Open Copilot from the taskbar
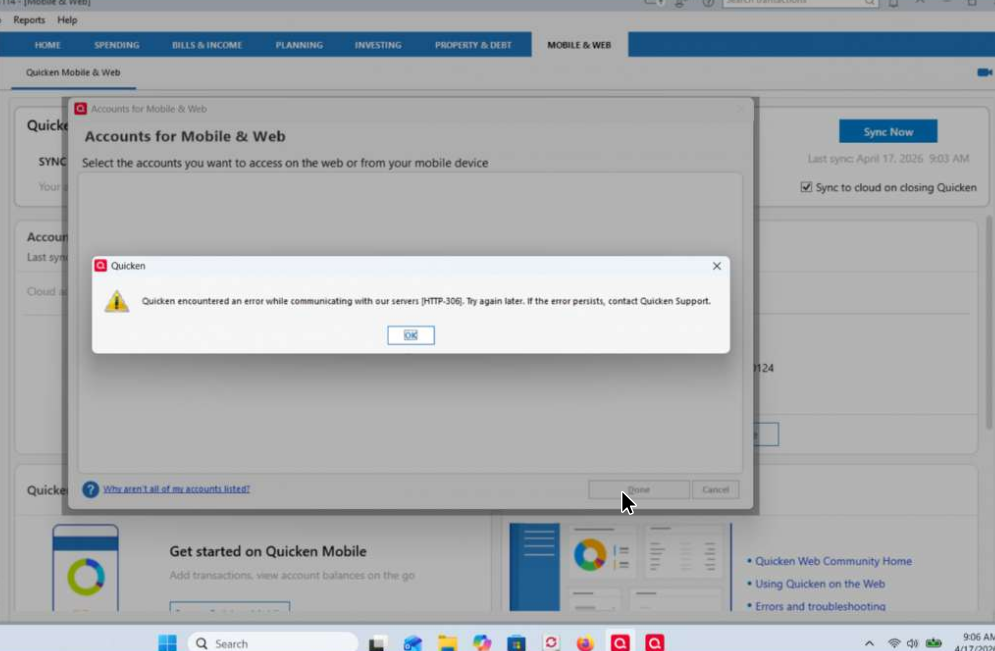The height and width of the screenshot is (651, 995). pyautogui.click(x=482, y=643)
